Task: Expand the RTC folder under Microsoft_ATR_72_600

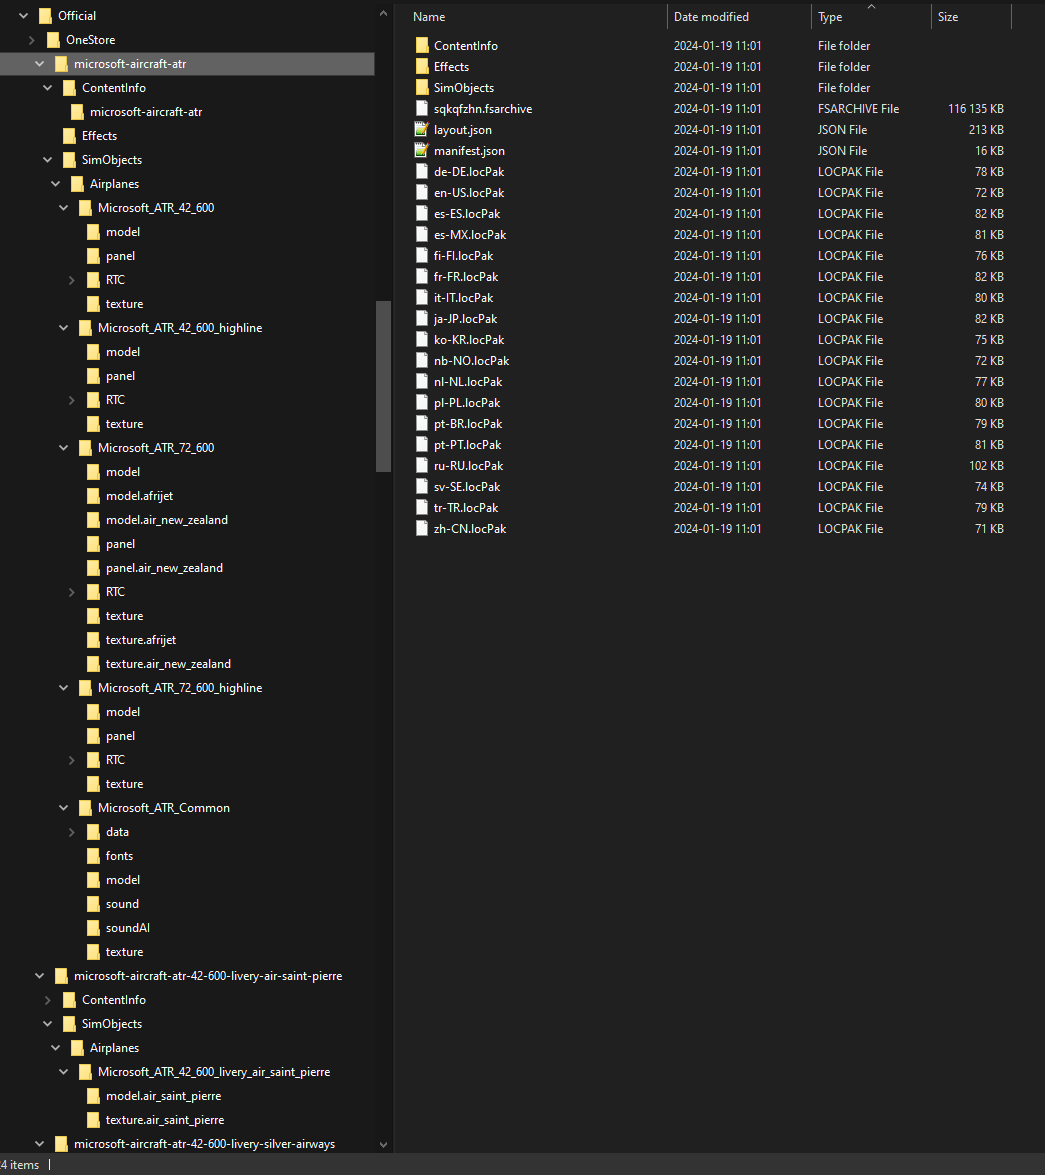Action: click(72, 592)
